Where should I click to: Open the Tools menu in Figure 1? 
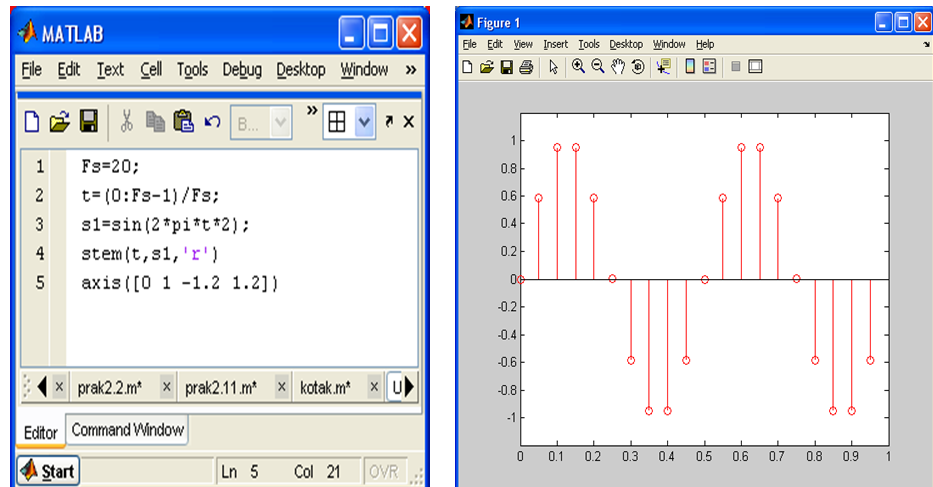click(x=589, y=44)
